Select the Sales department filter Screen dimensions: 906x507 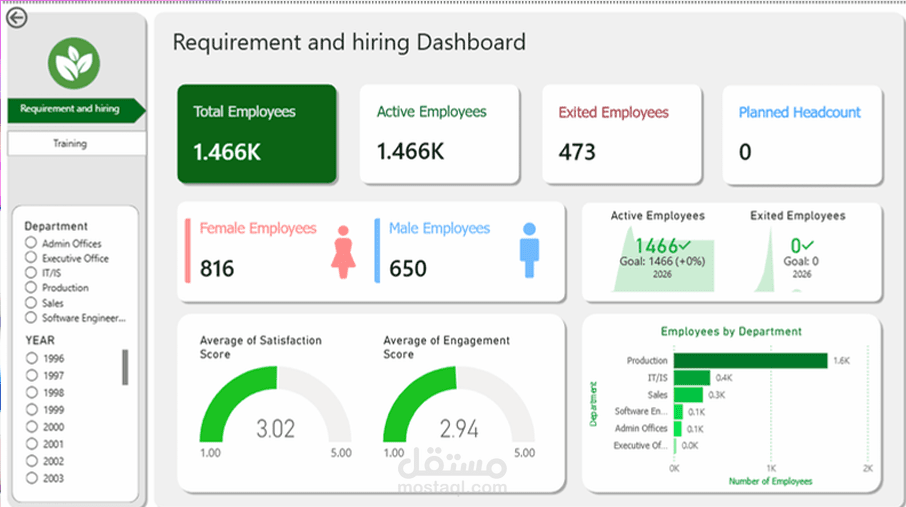point(31,302)
